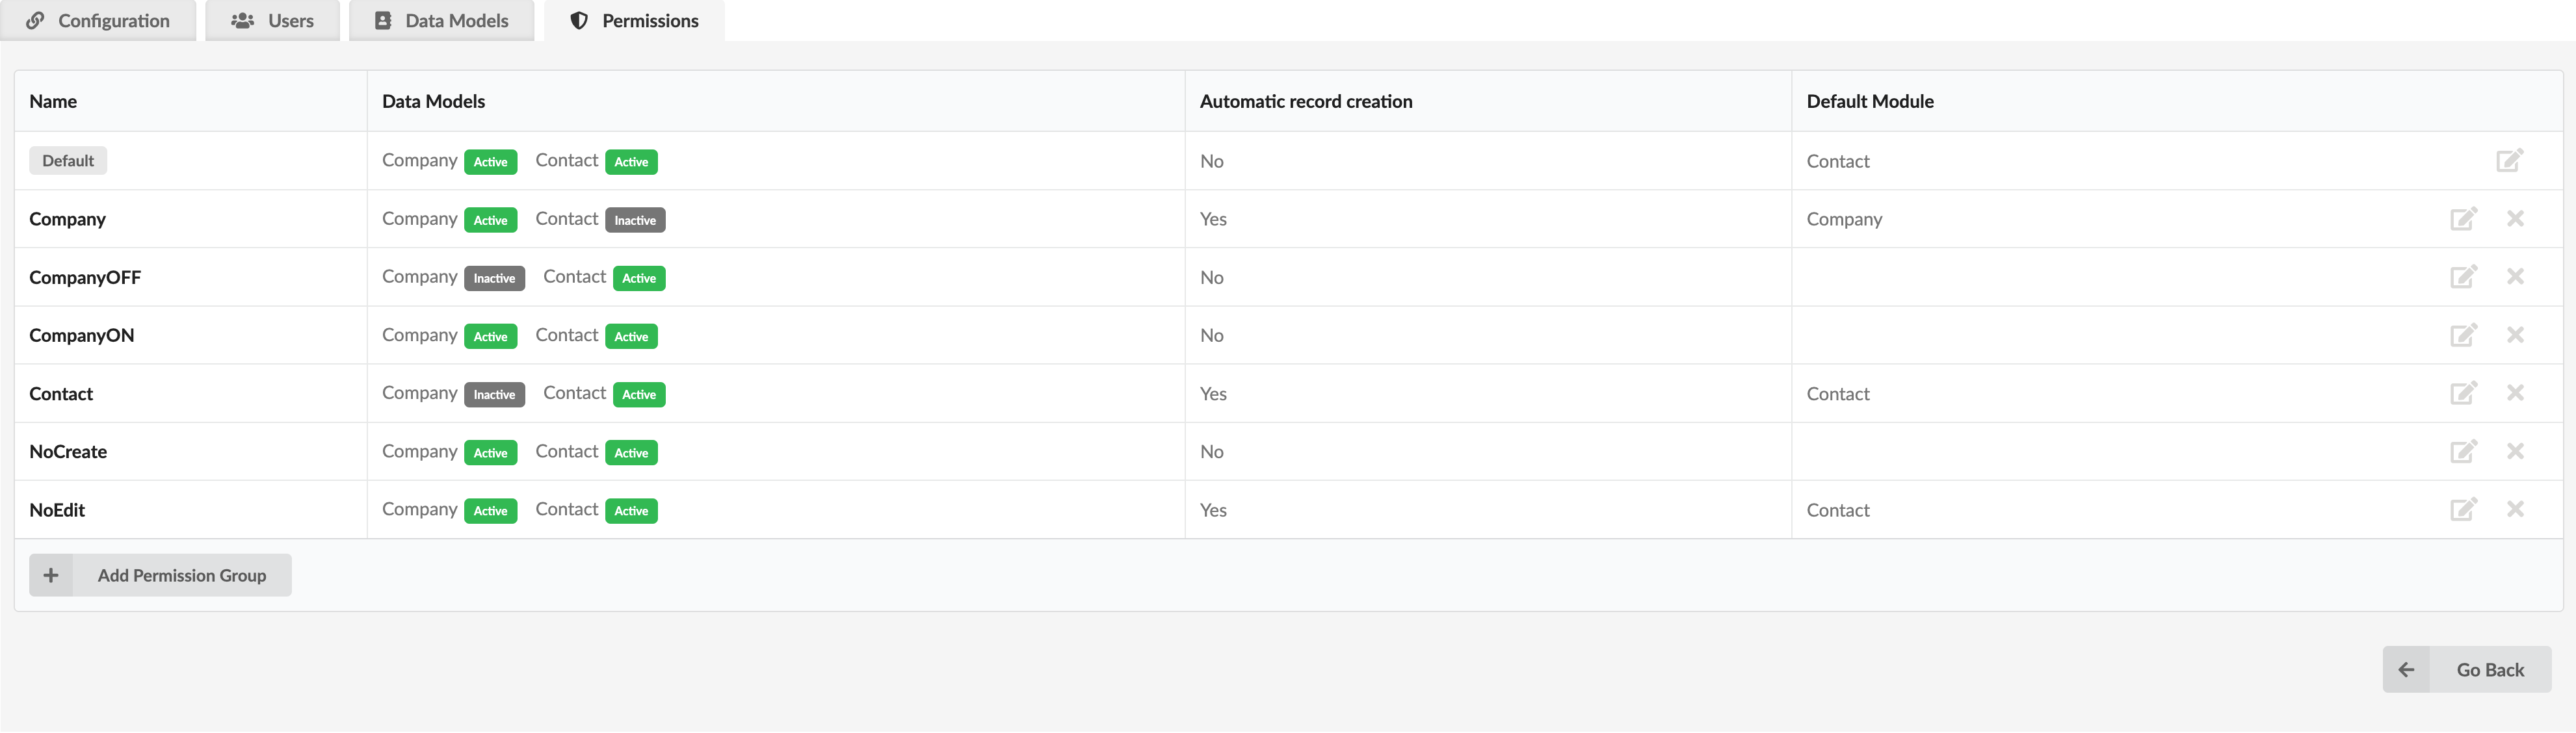2576x733 pixels.
Task: Click Inactive Company badge in Contact row
Action: click(494, 394)
